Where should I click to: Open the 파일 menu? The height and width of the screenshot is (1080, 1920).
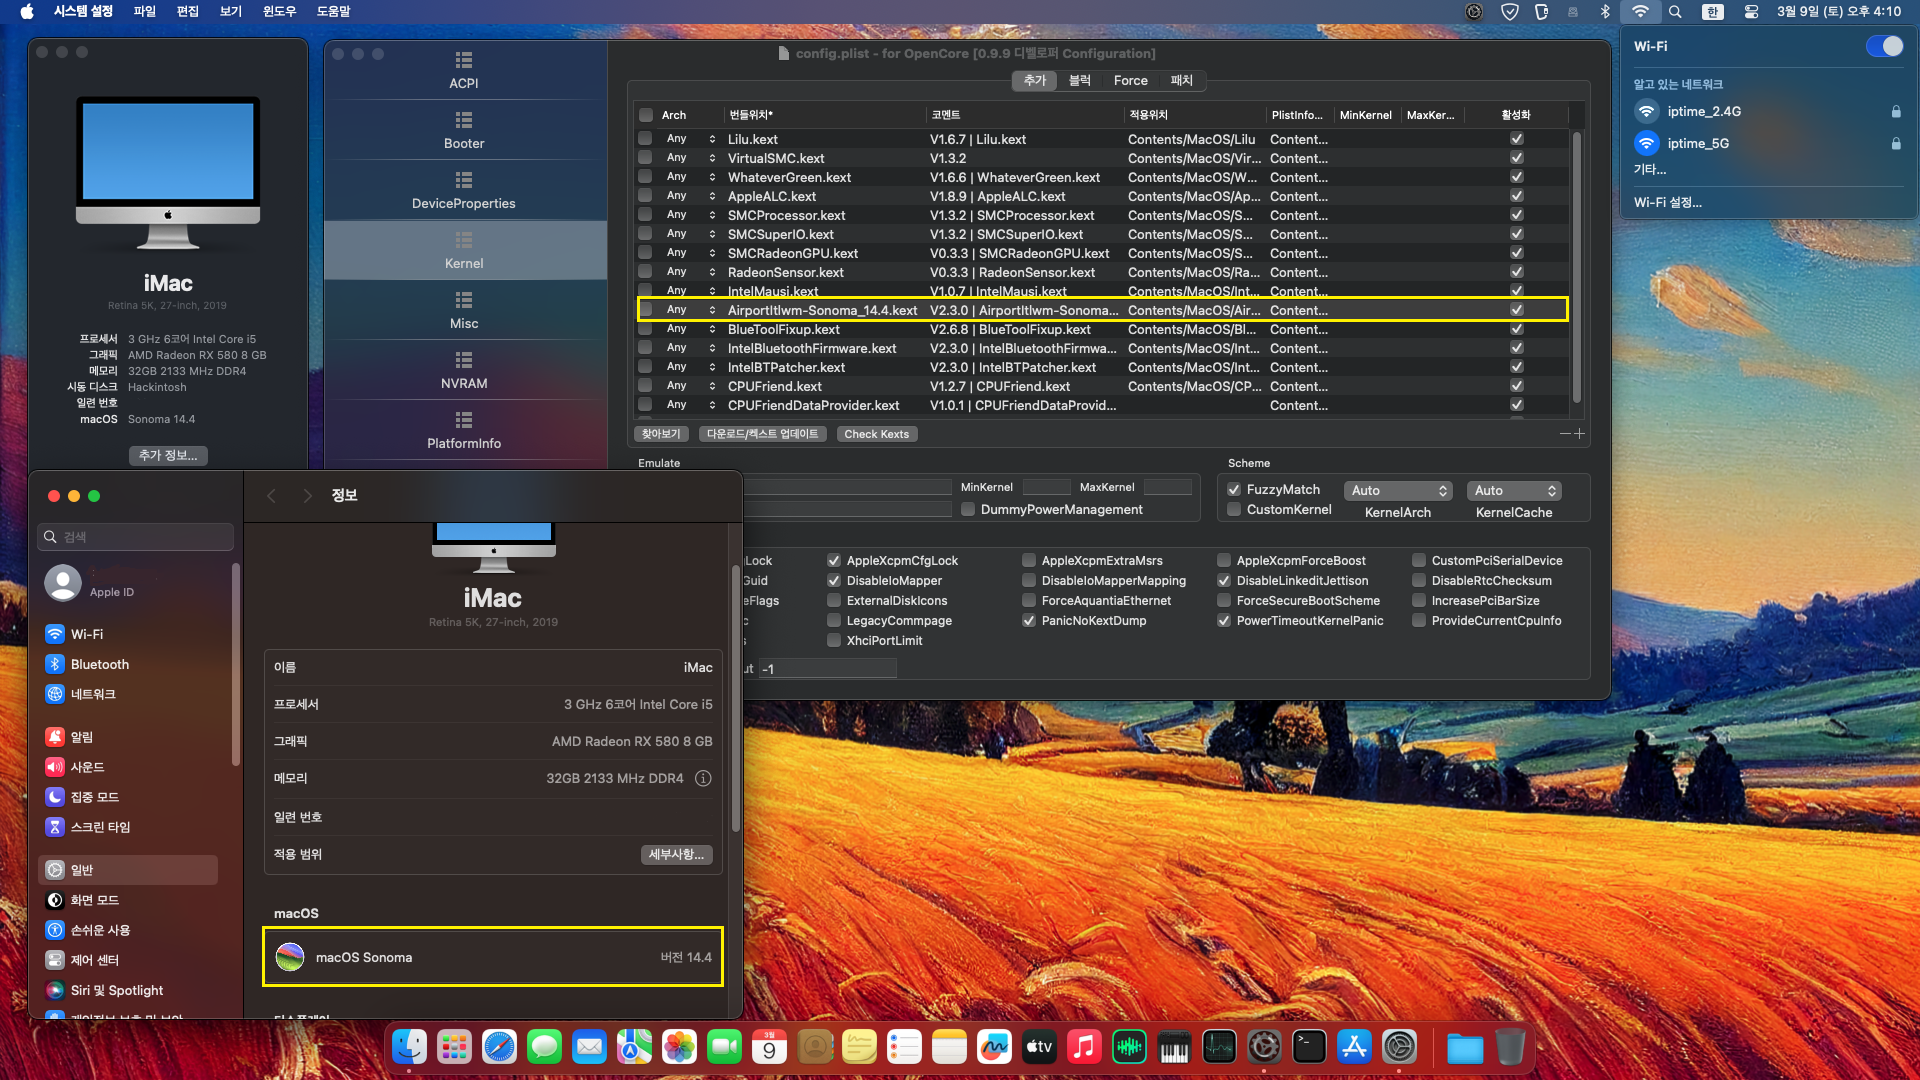coord(145,12)
